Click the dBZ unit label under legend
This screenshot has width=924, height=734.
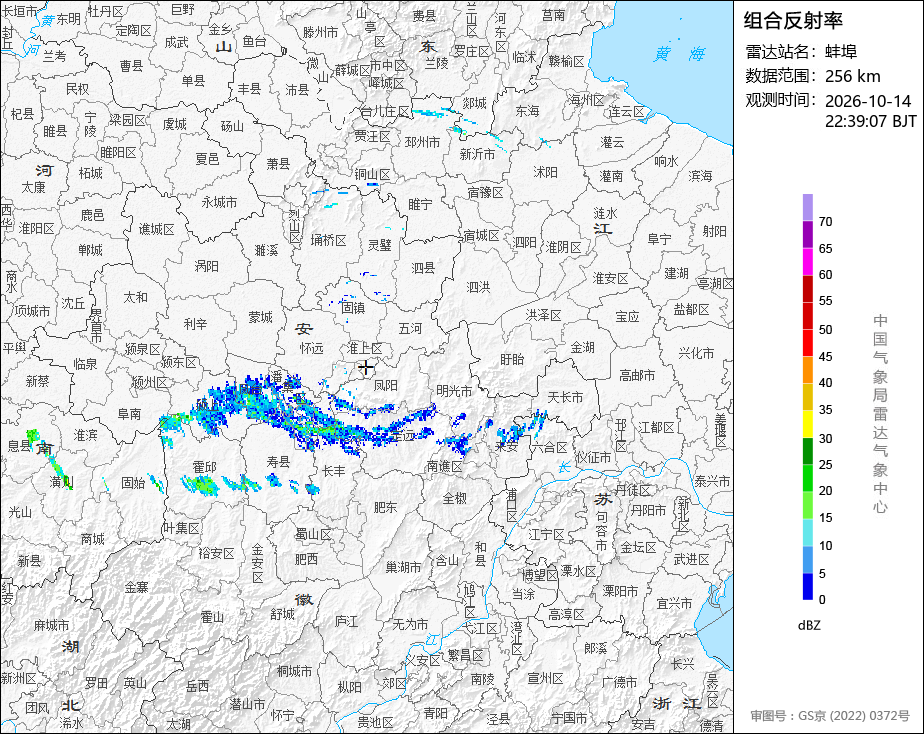click(x=809, y=626)
